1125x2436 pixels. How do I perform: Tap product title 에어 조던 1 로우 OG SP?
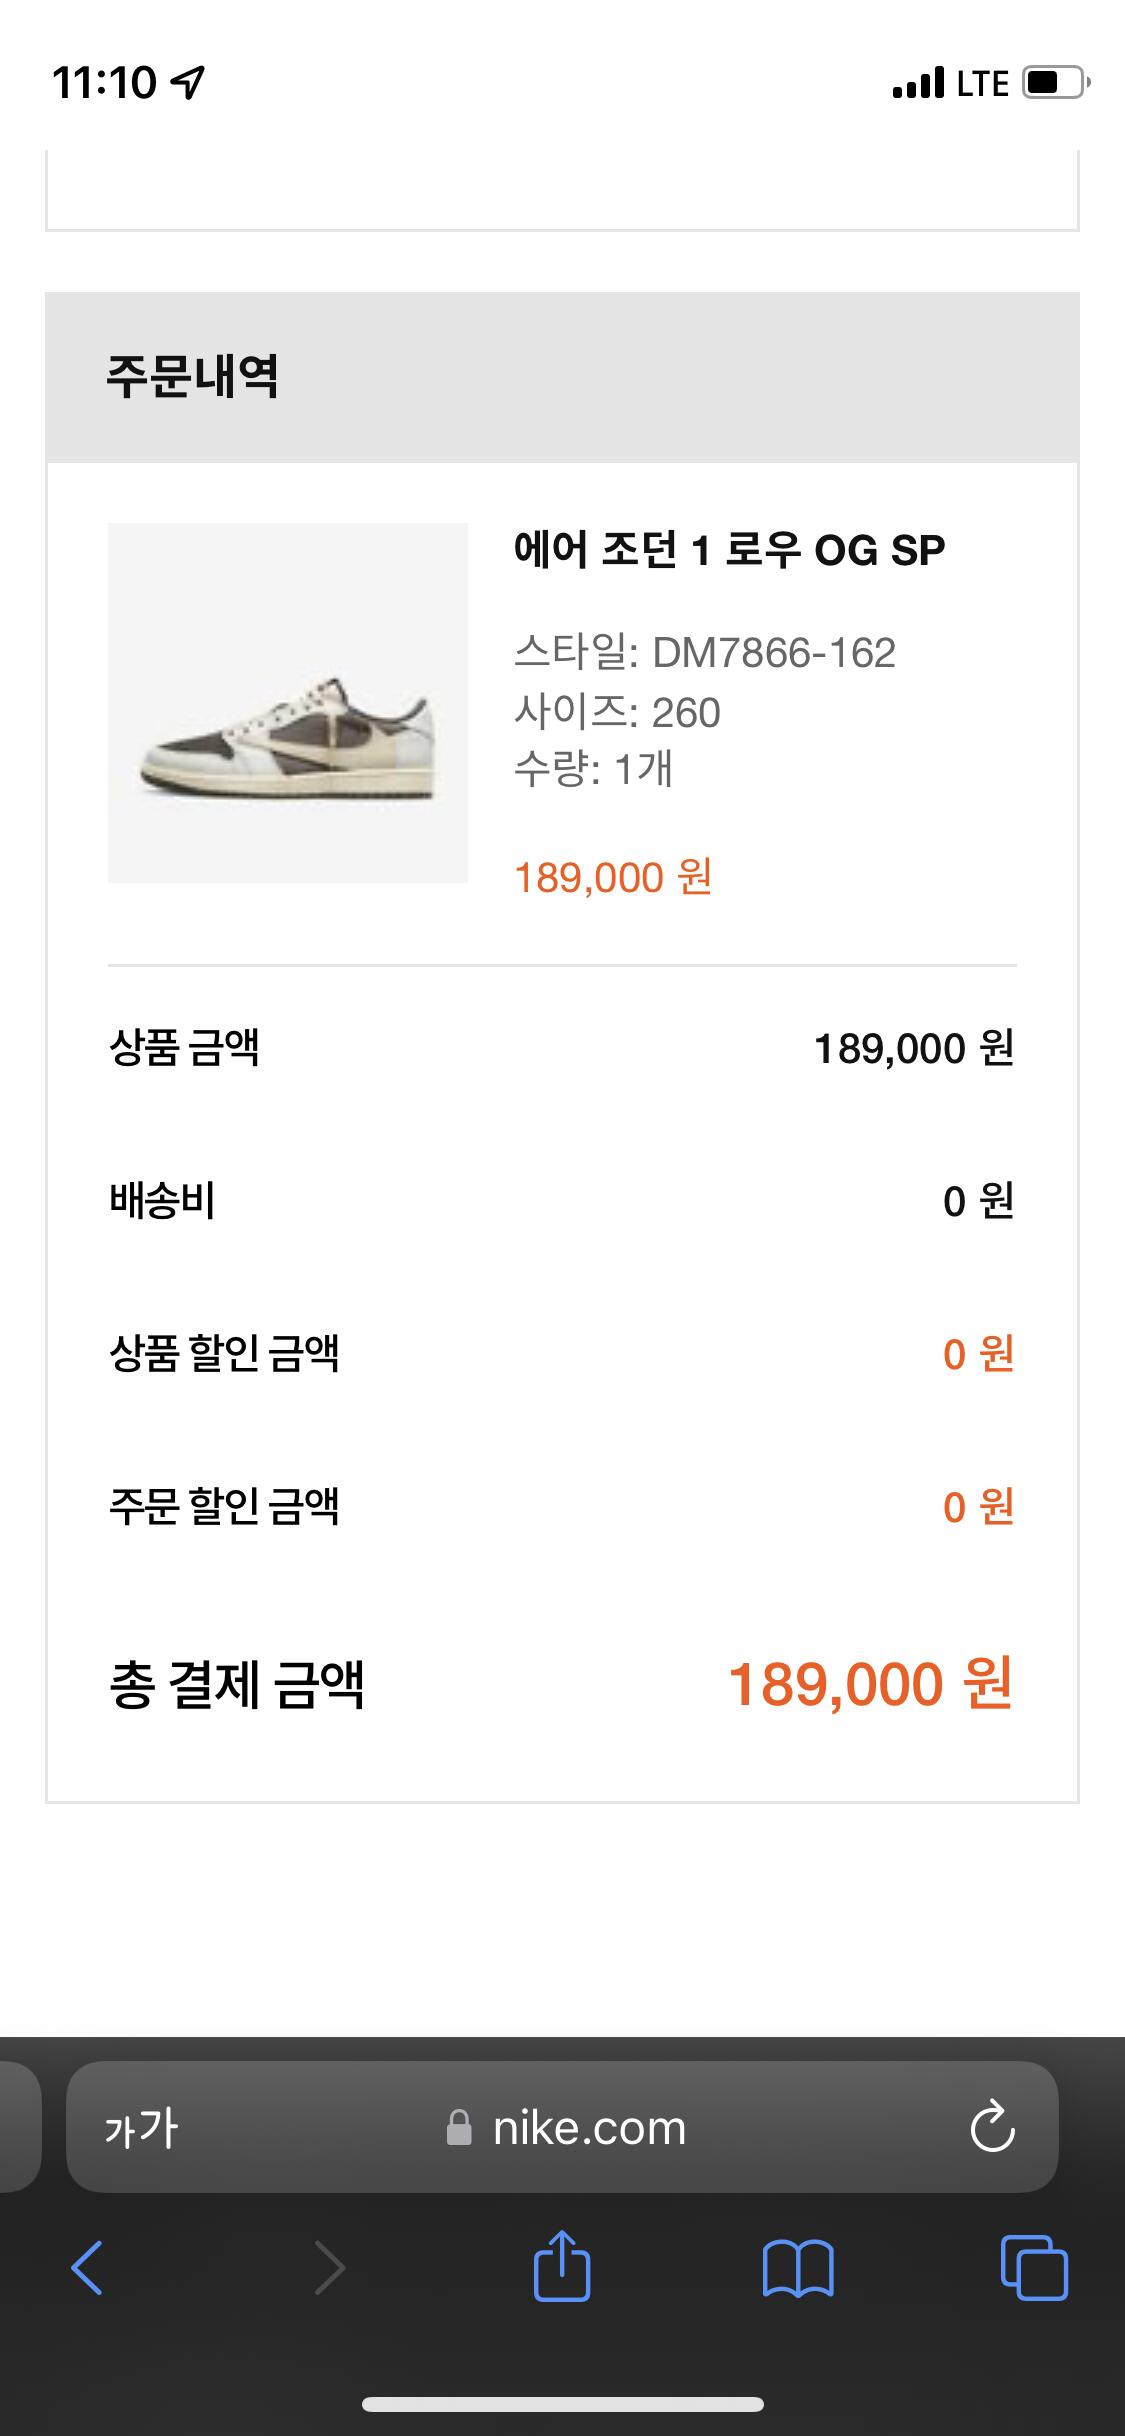[x=729, y=550]
